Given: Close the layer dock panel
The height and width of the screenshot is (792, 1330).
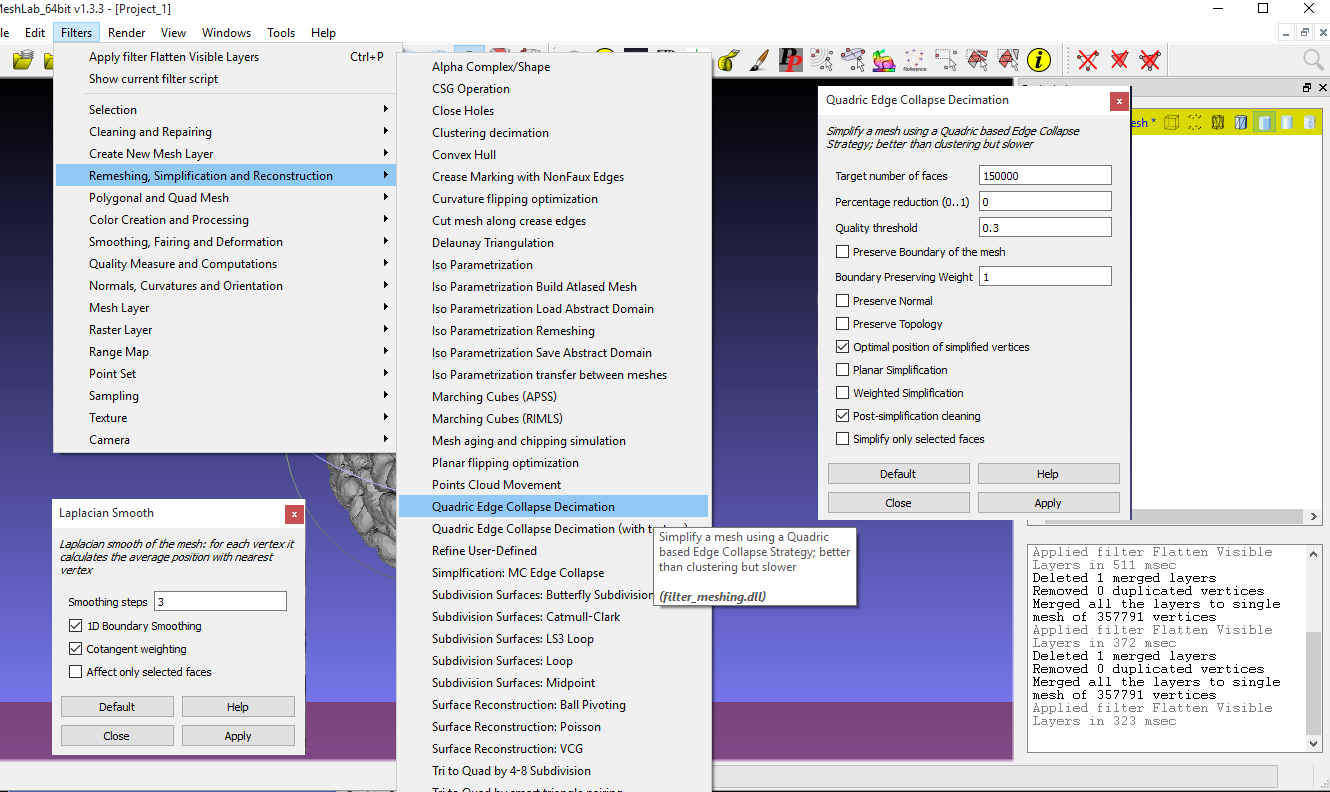Looking at the screenshot, I should 1321,88.
